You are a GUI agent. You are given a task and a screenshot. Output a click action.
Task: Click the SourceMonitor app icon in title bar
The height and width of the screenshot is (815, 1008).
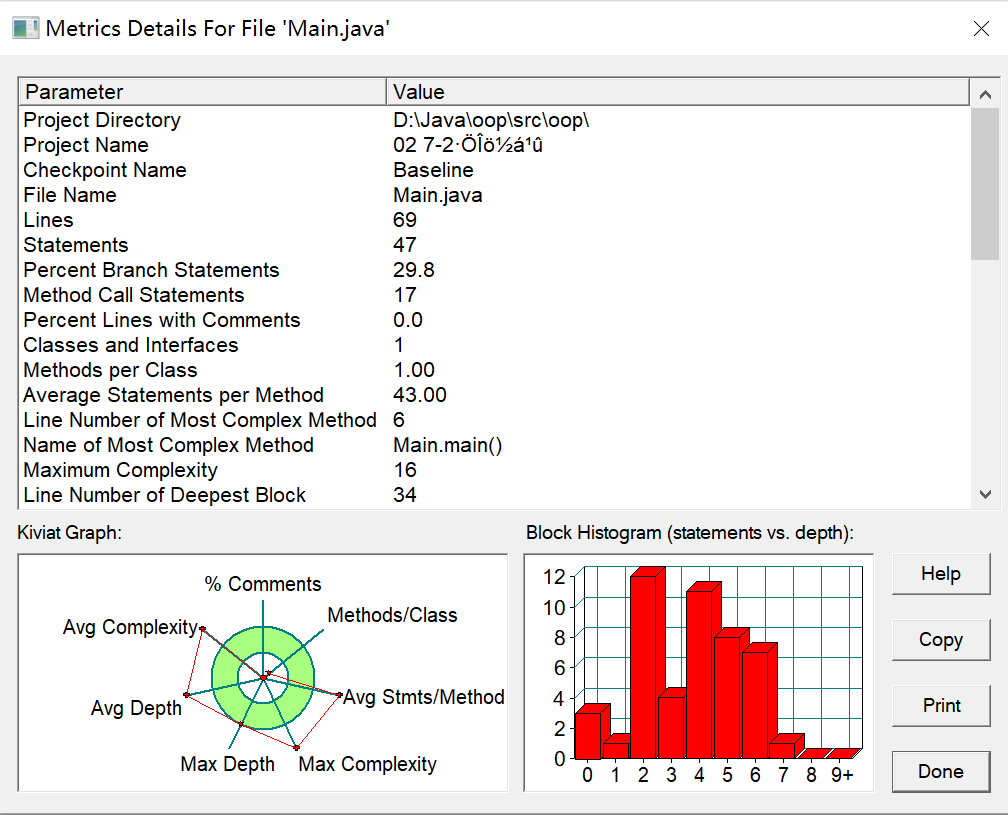pyautogui.click(x=26, y=28)
